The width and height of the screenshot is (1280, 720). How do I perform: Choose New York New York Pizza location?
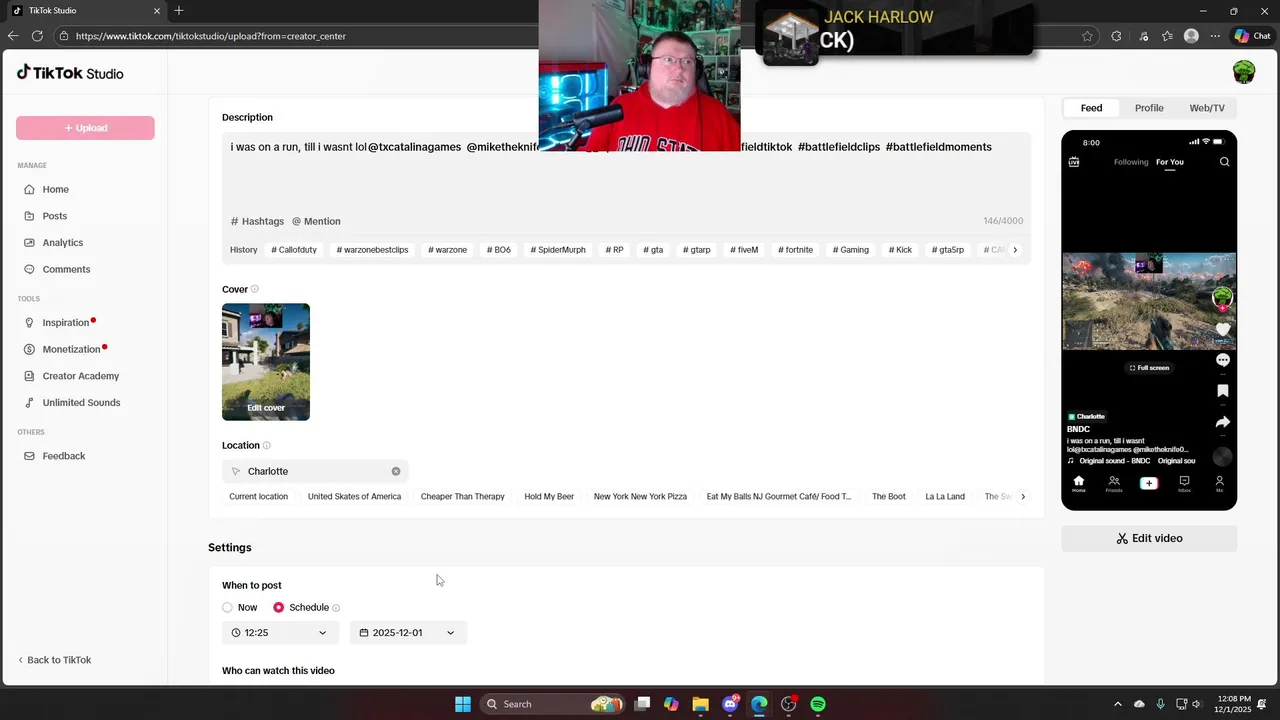pyautogui.click(x=640, y=497)
